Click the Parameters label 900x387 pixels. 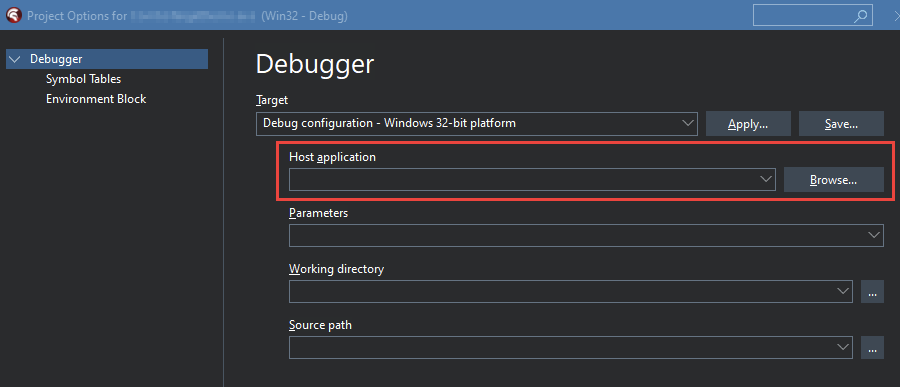319,213
